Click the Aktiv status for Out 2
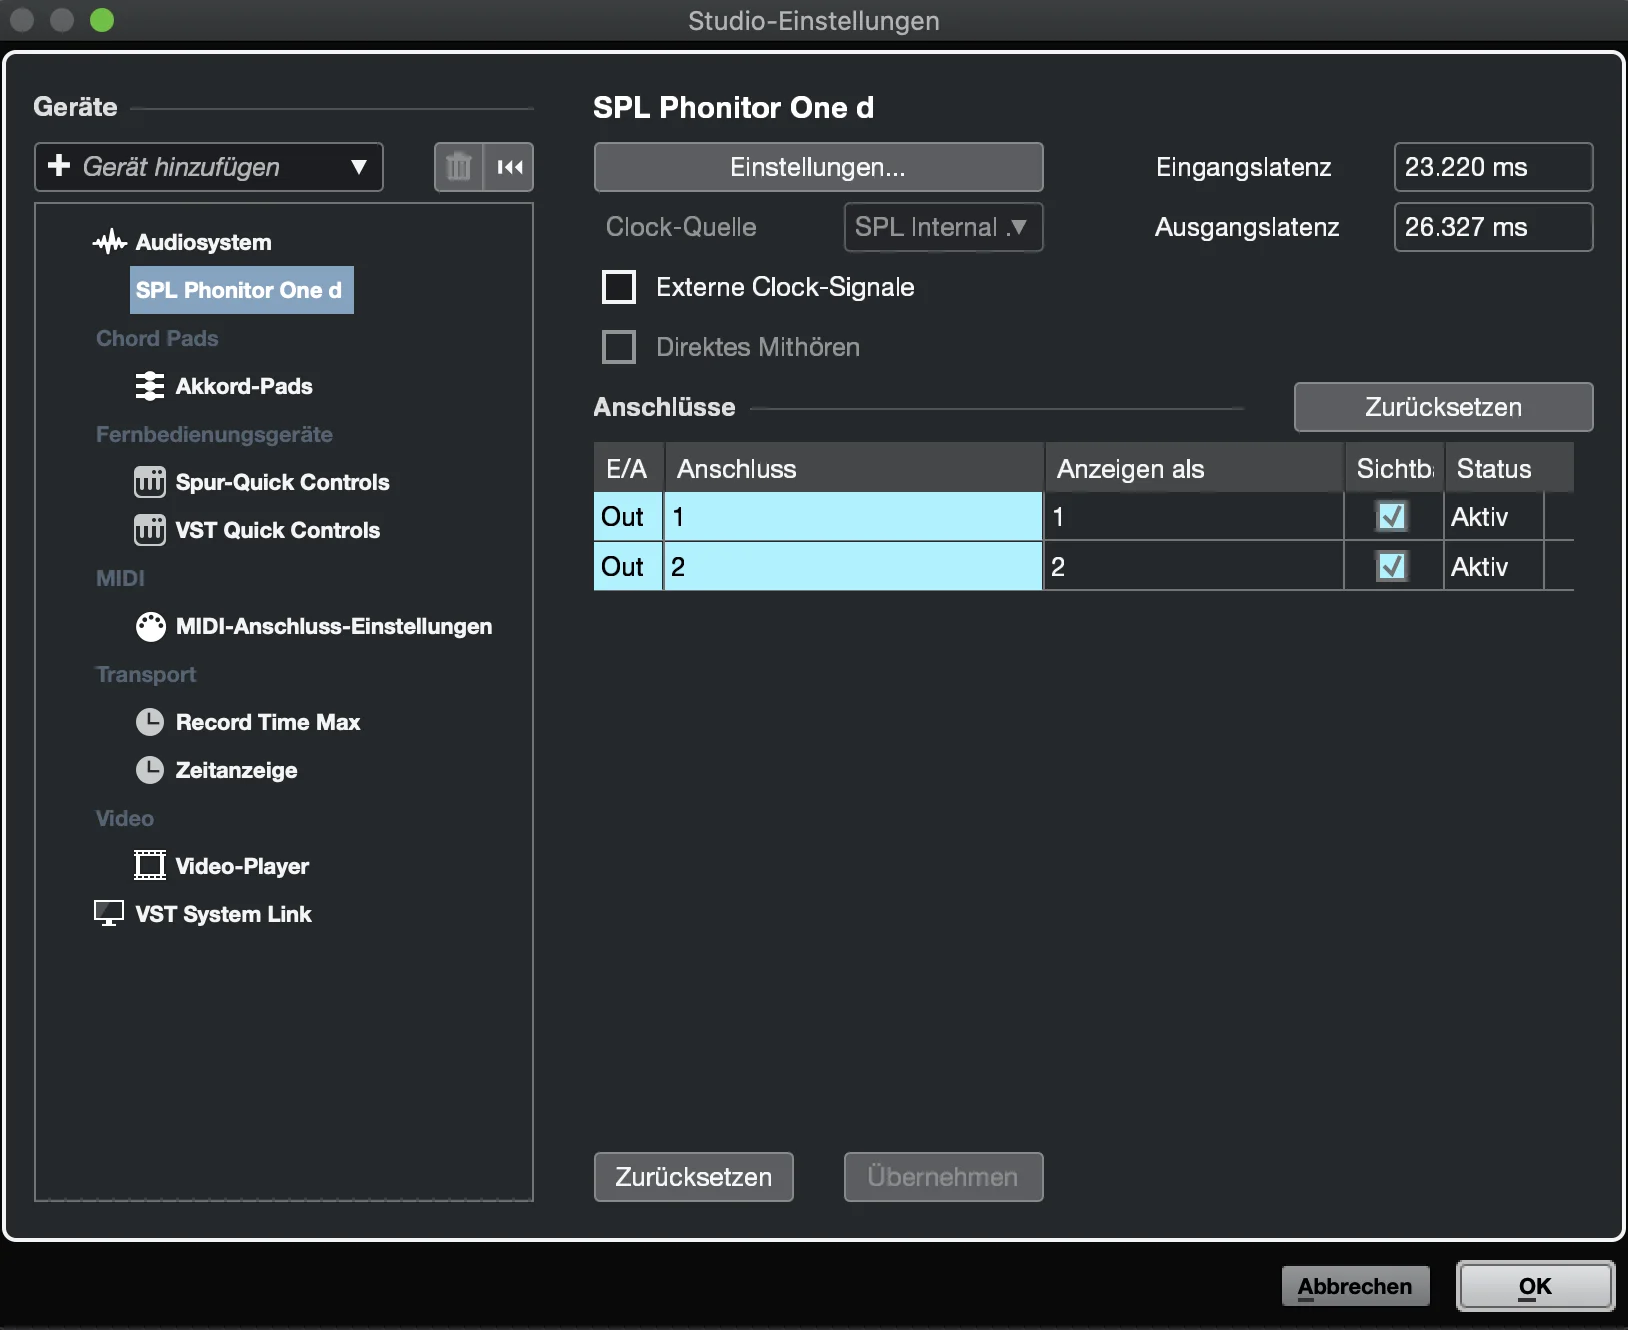 (x=1494, y=566)
